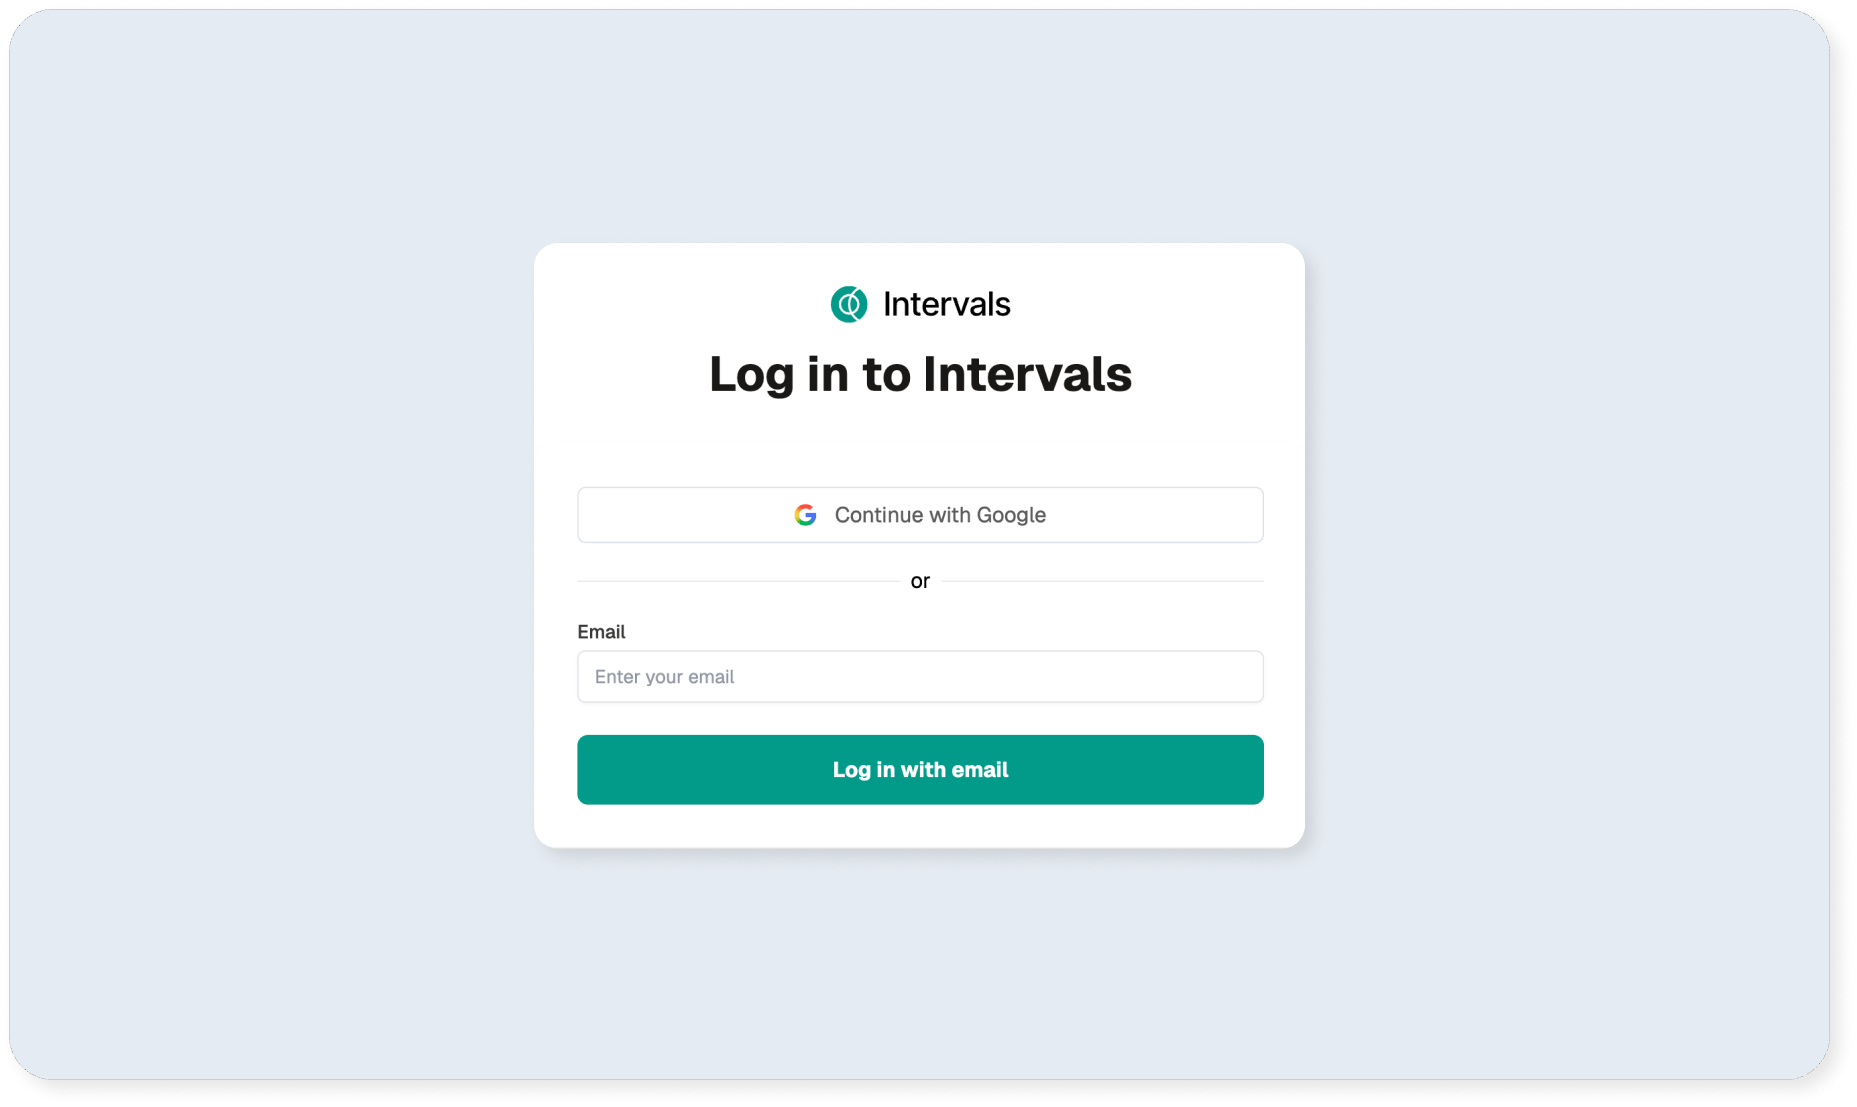This screenshot has width=1857, height=1107.
Task: Focus the Enter your email field
Action: point(920,677)
